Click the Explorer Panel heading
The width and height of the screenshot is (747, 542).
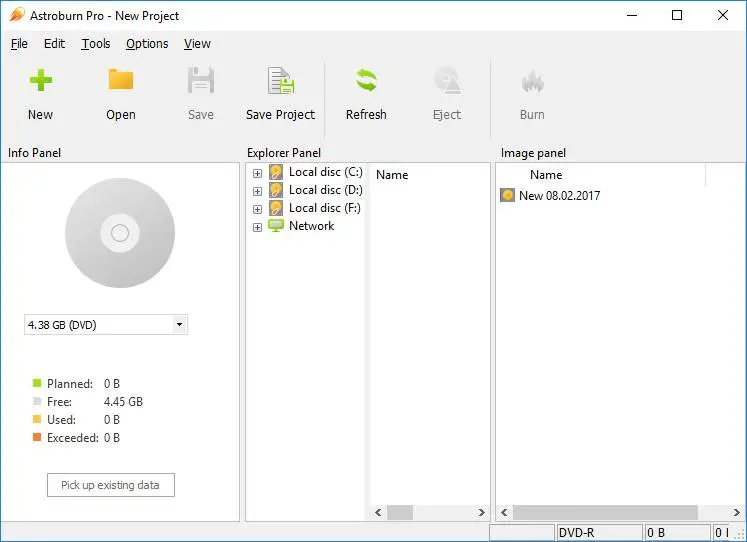click(x=284, y=153)
